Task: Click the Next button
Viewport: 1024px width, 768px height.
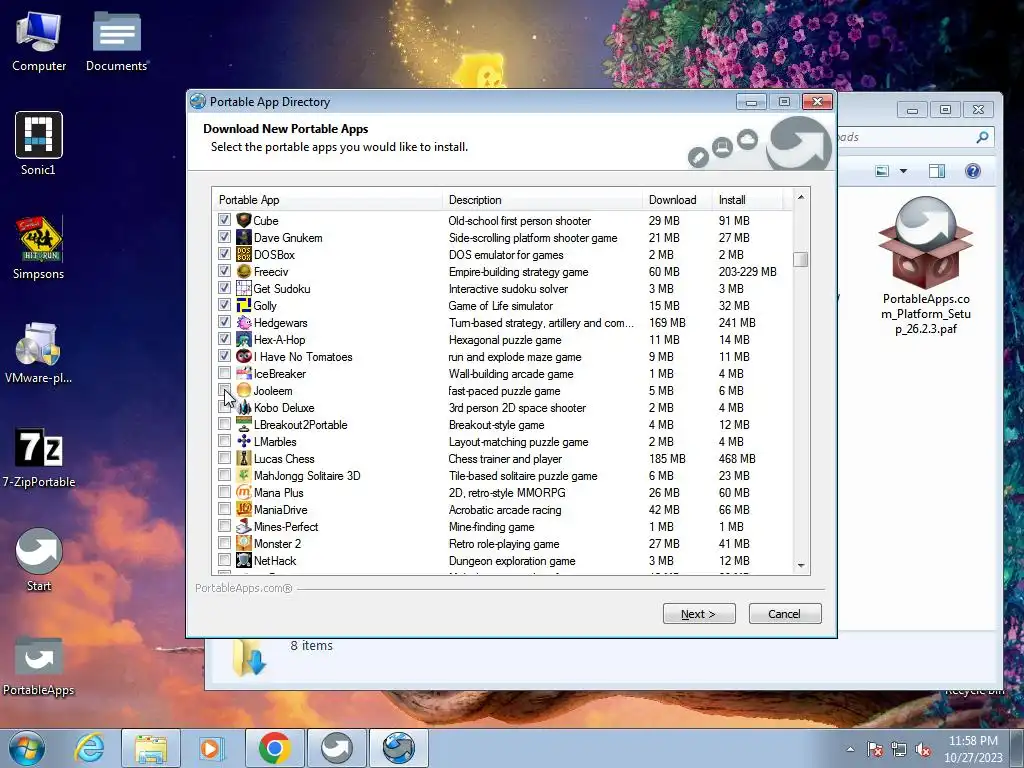Action: click(x=699, y=614)
